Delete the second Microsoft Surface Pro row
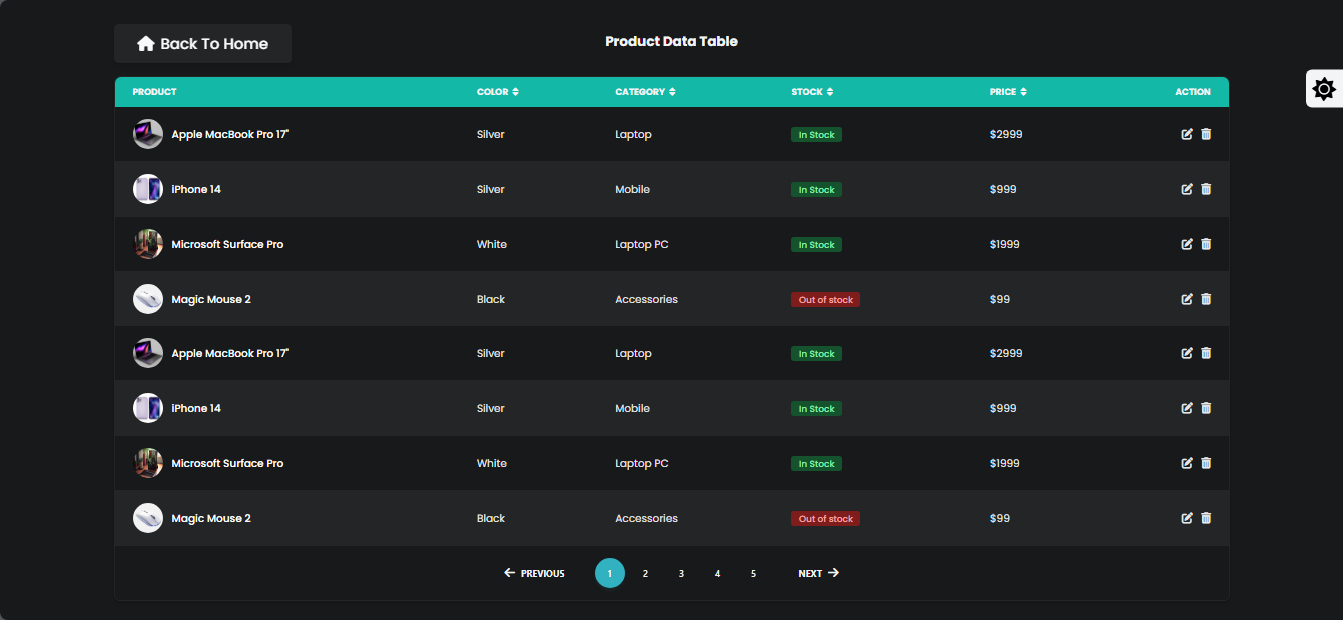Screen dimensions: 1343x620 click(1206, 463)
